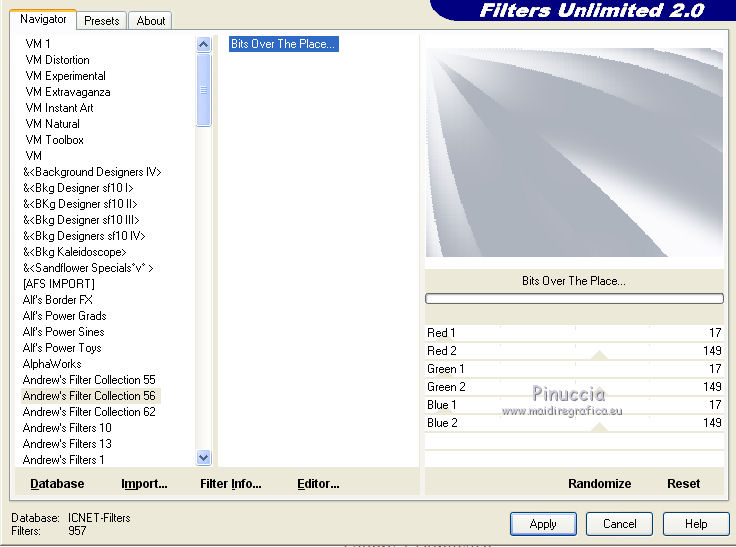
Task: Select the plain VM category
Action: click(33, 155)
